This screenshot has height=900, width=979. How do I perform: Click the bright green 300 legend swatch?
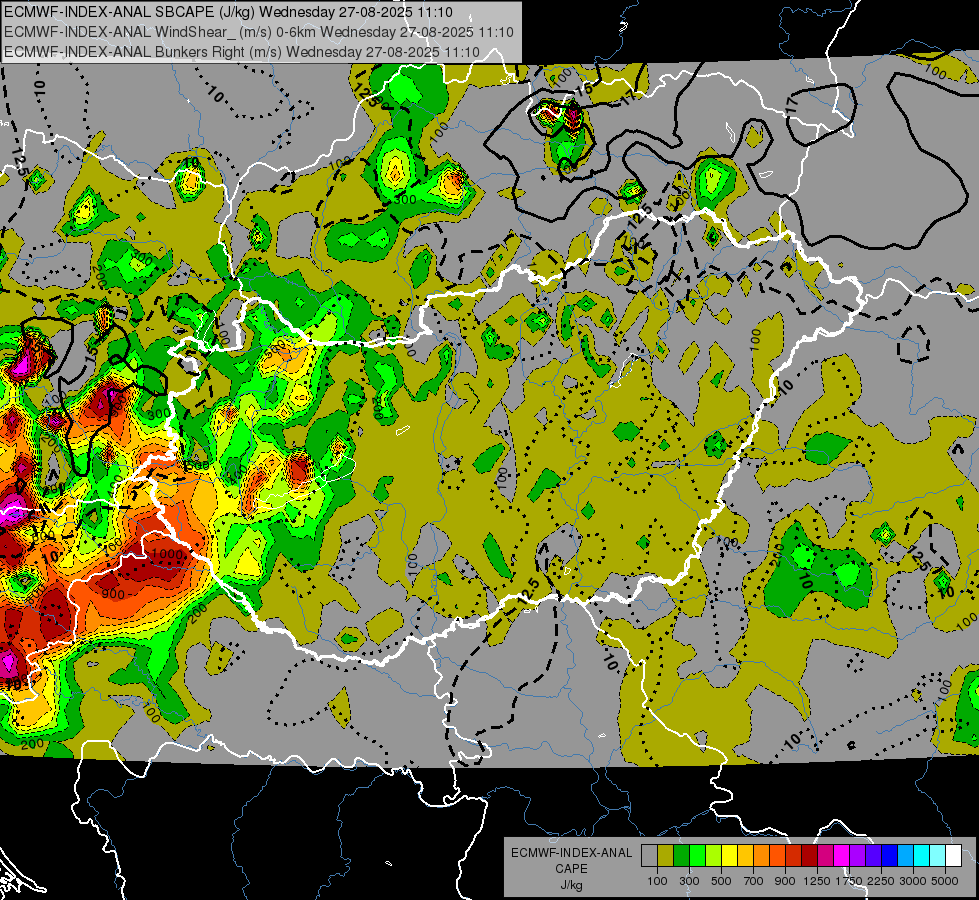(x=697, y=855)
